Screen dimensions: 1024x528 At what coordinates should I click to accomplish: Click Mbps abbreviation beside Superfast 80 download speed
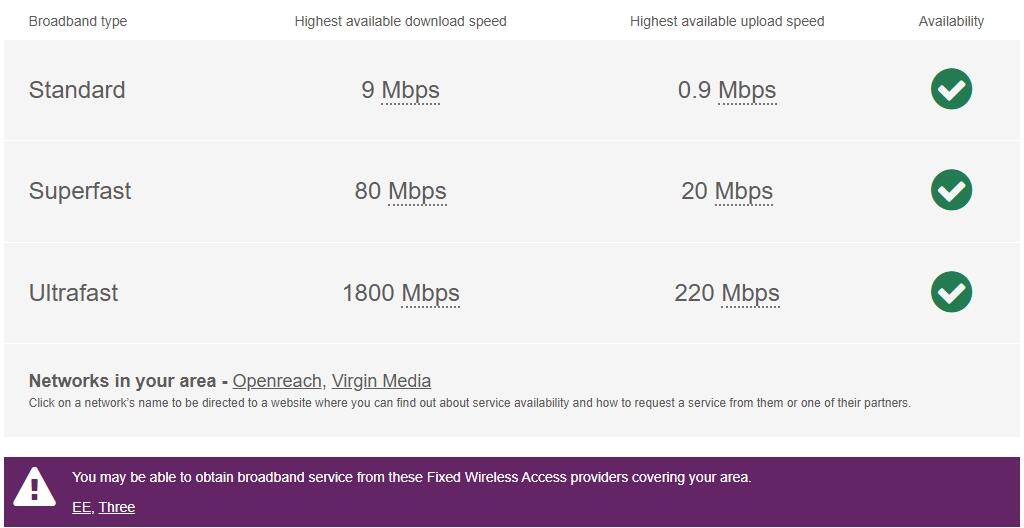(417, 191)
